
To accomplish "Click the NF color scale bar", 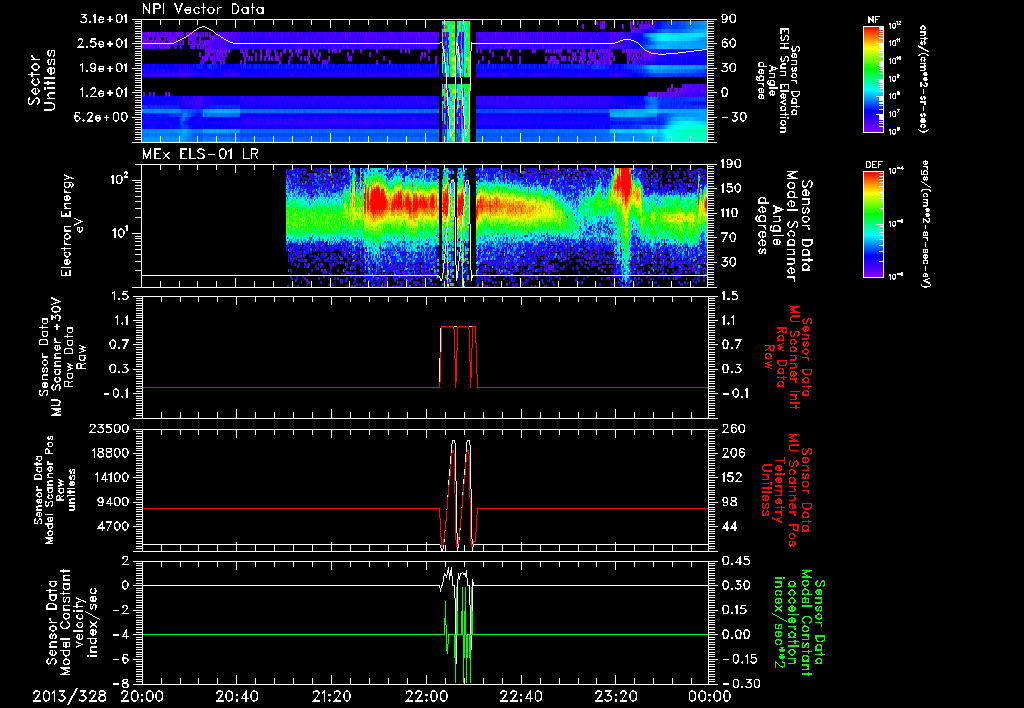I will tap(873, 78).
